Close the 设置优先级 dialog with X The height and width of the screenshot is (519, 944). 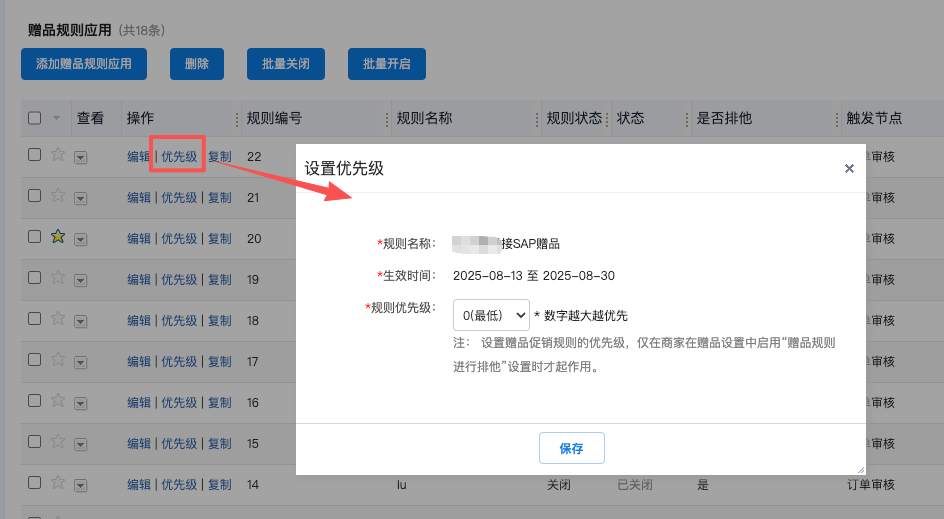(849, 168)
